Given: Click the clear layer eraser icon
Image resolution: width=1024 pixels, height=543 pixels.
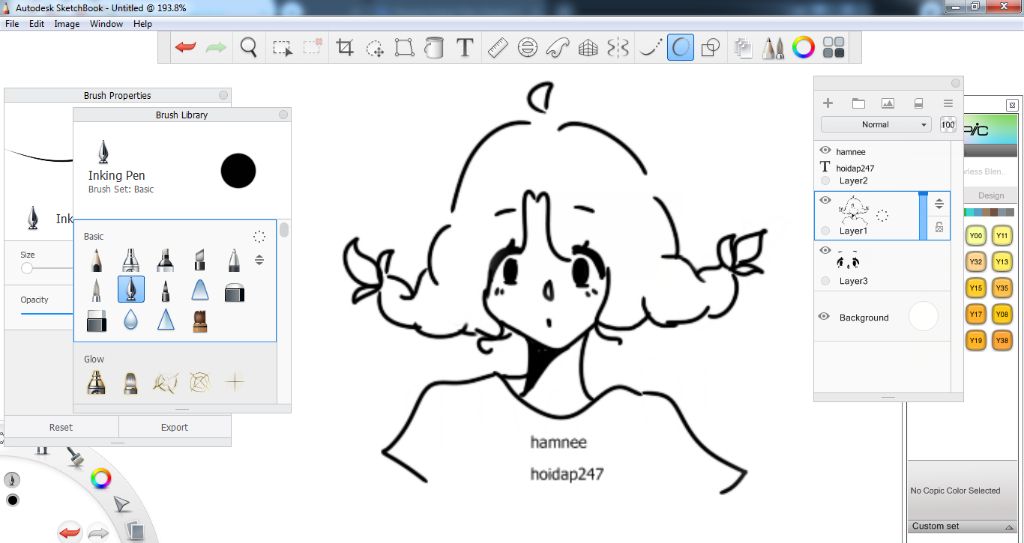Looking at the screenshot, I should point(918,103).
